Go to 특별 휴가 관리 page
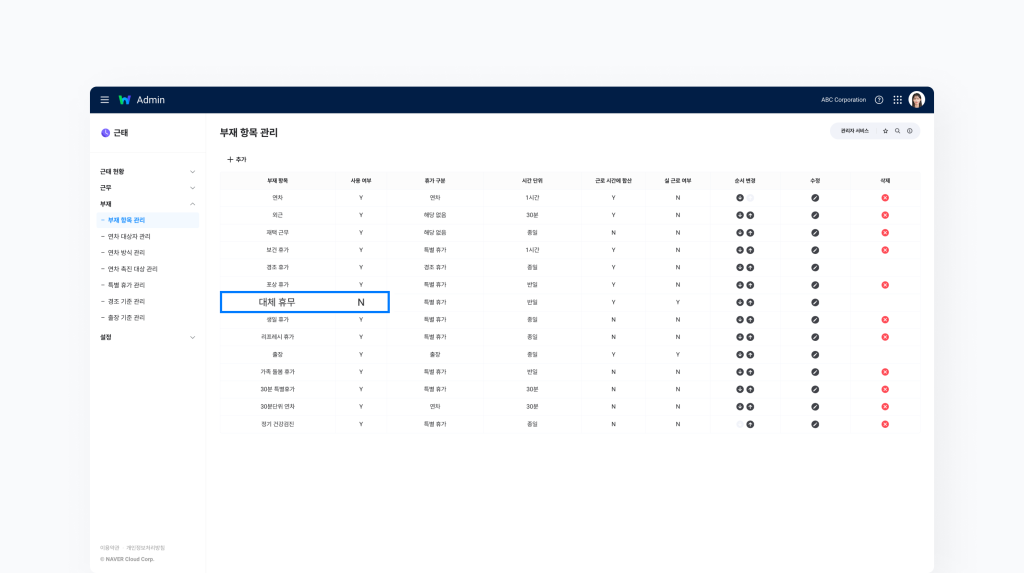1024x573 pixels. click(x=126, y=285)
